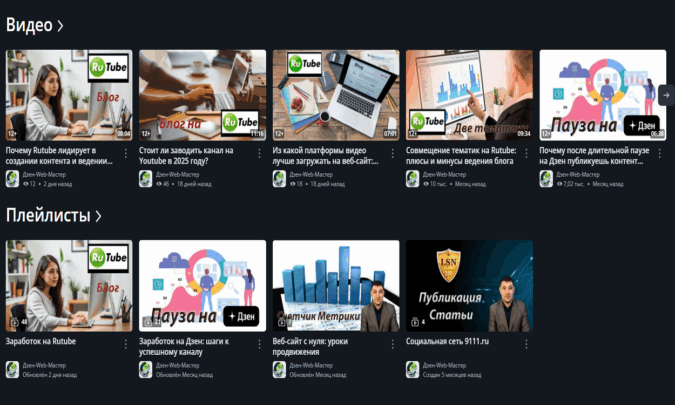Click the 11:16 duration badge

click(x=257, y=134)
